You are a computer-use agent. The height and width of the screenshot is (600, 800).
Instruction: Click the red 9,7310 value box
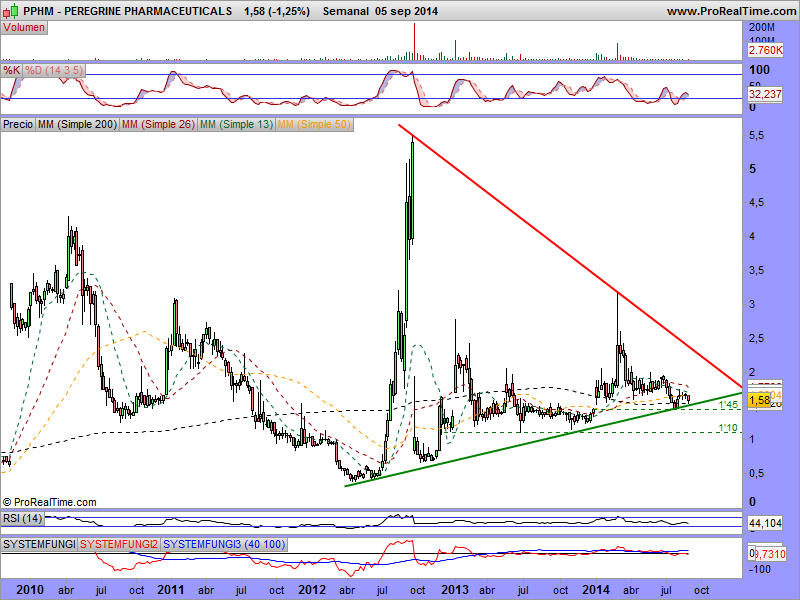(x=770, y=554)
